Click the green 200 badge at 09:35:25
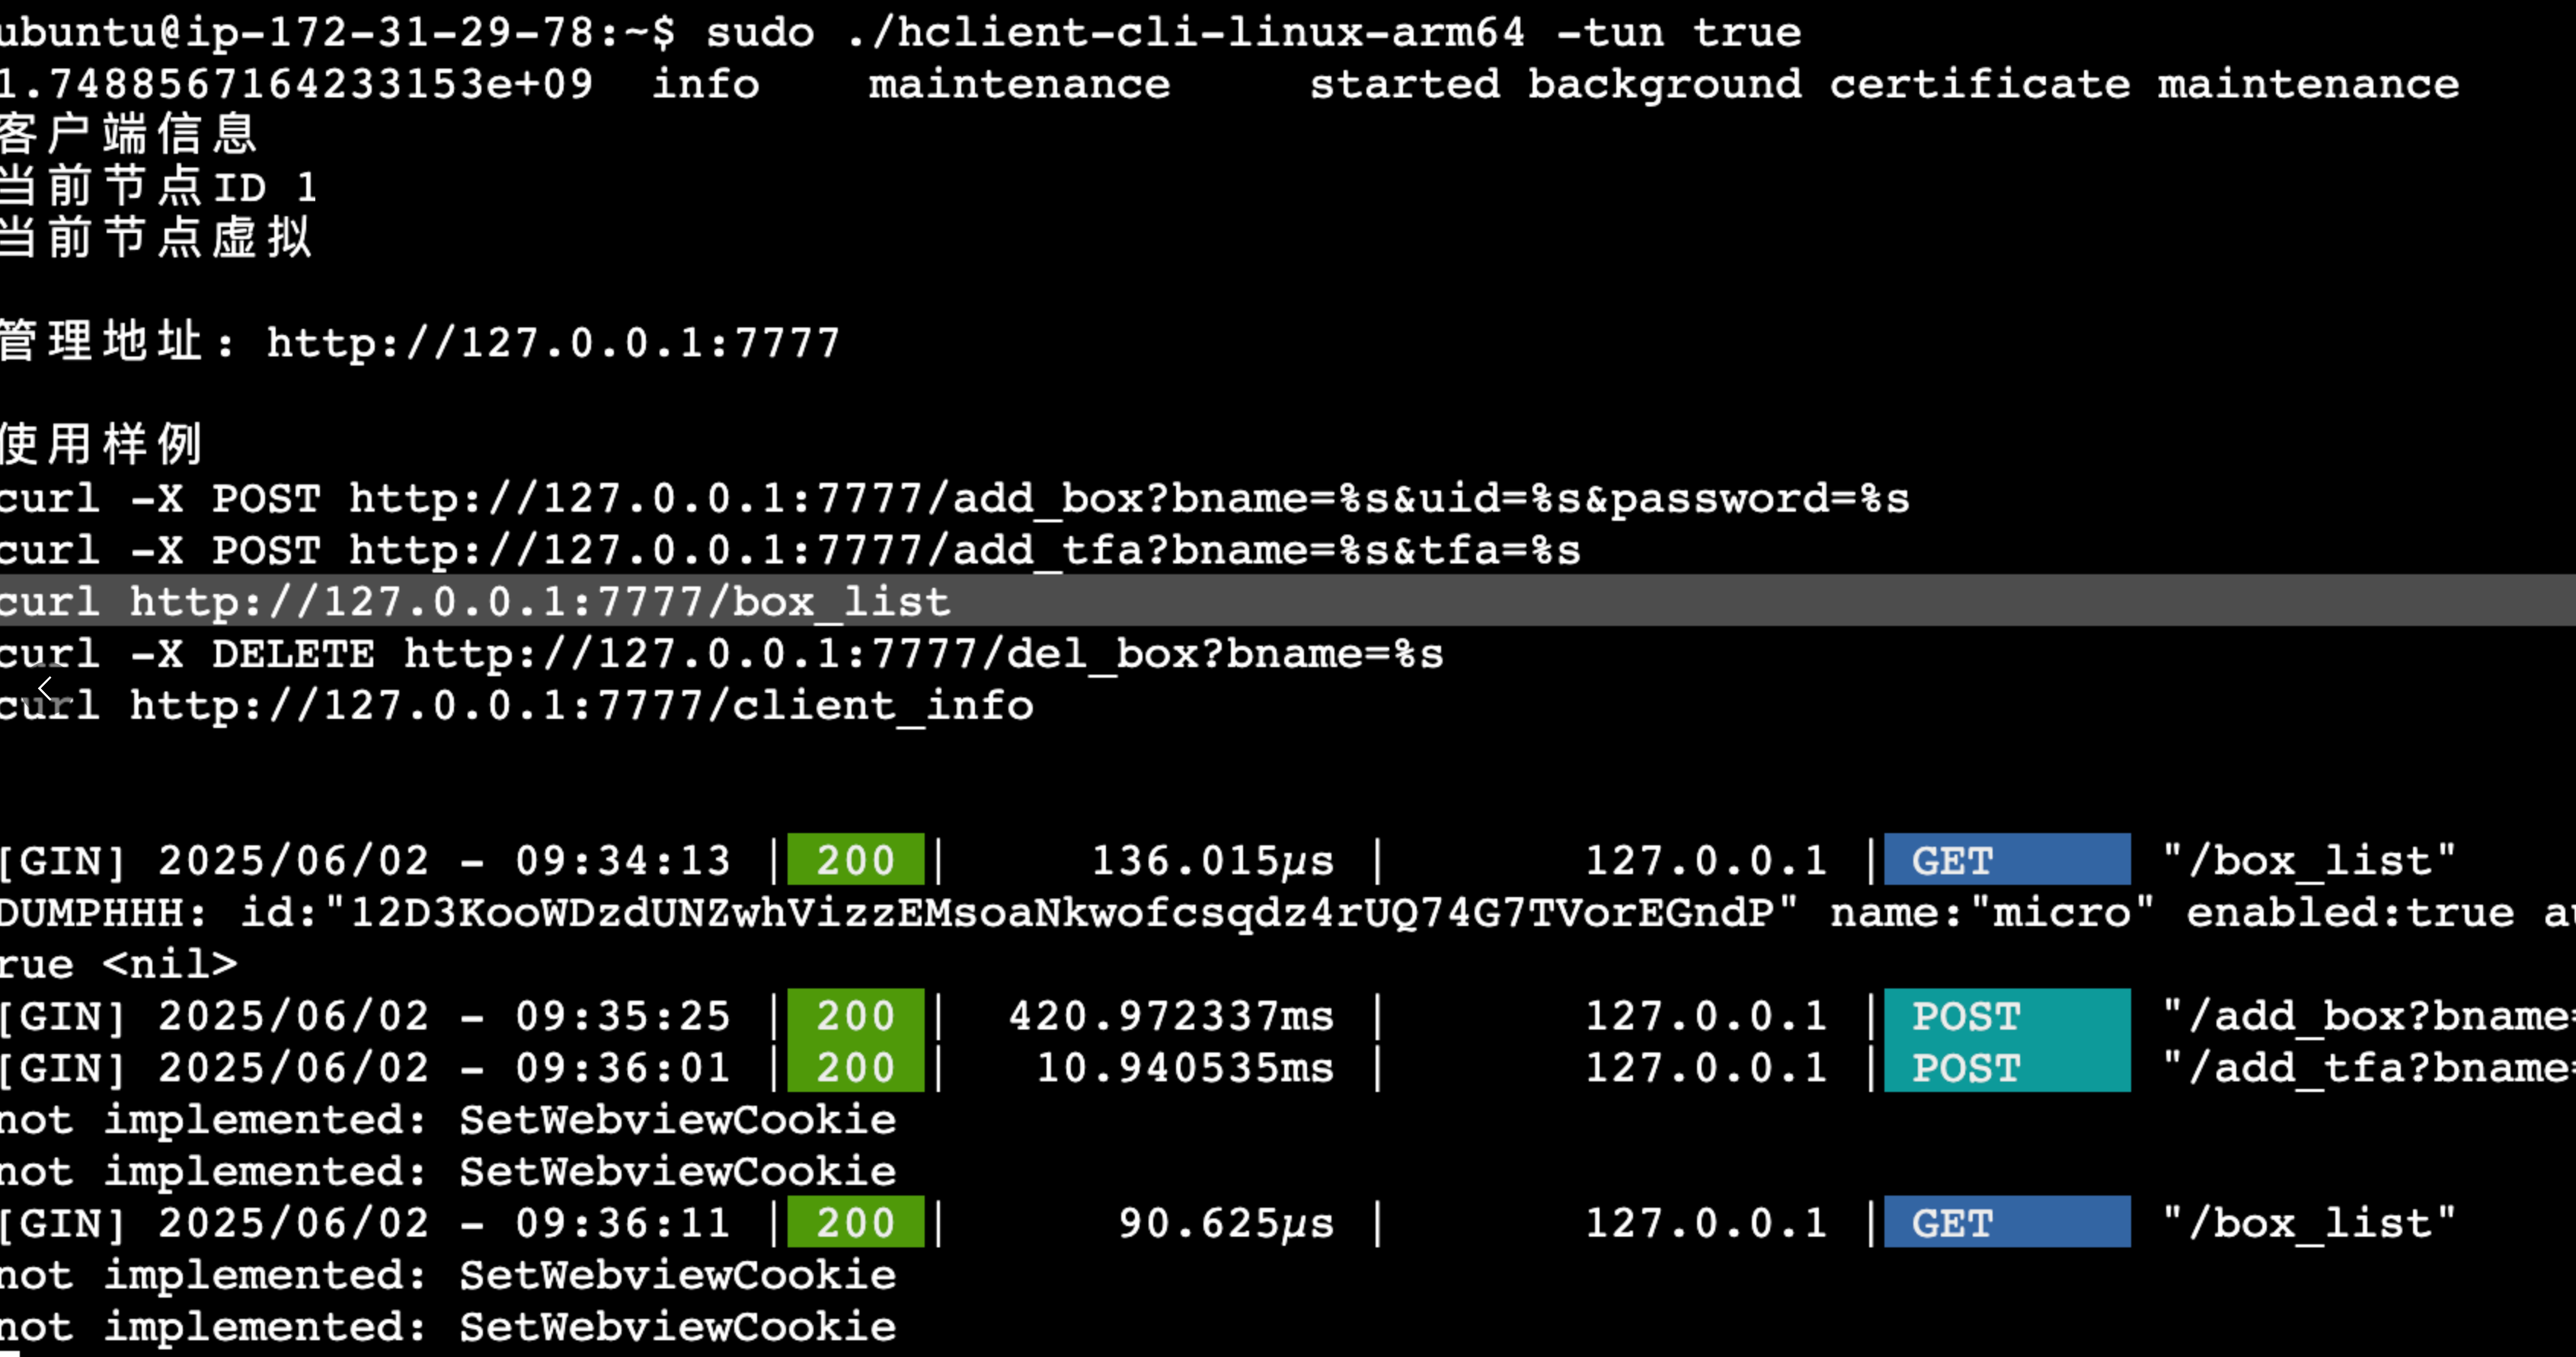The image size is (2576, 1357). tap(855, 1016)
